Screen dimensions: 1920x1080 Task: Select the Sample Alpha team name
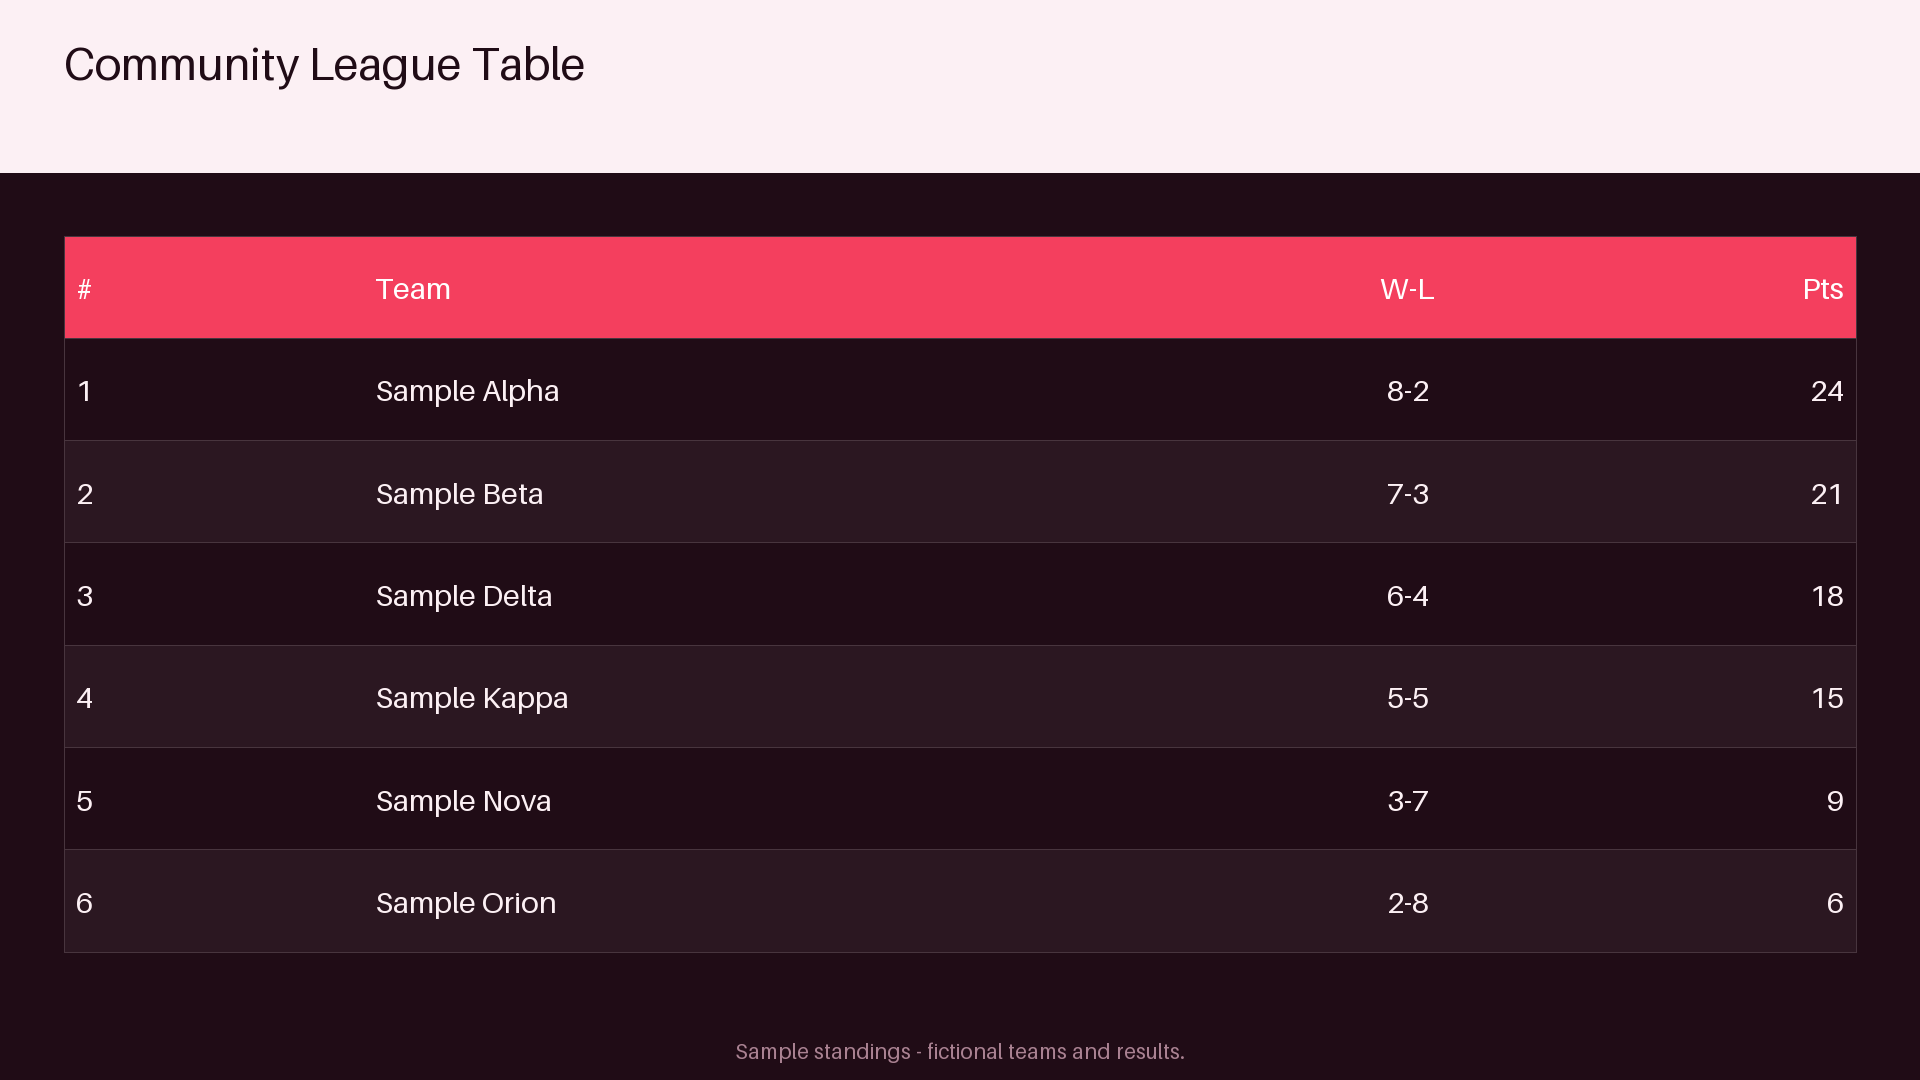[467, 391]
